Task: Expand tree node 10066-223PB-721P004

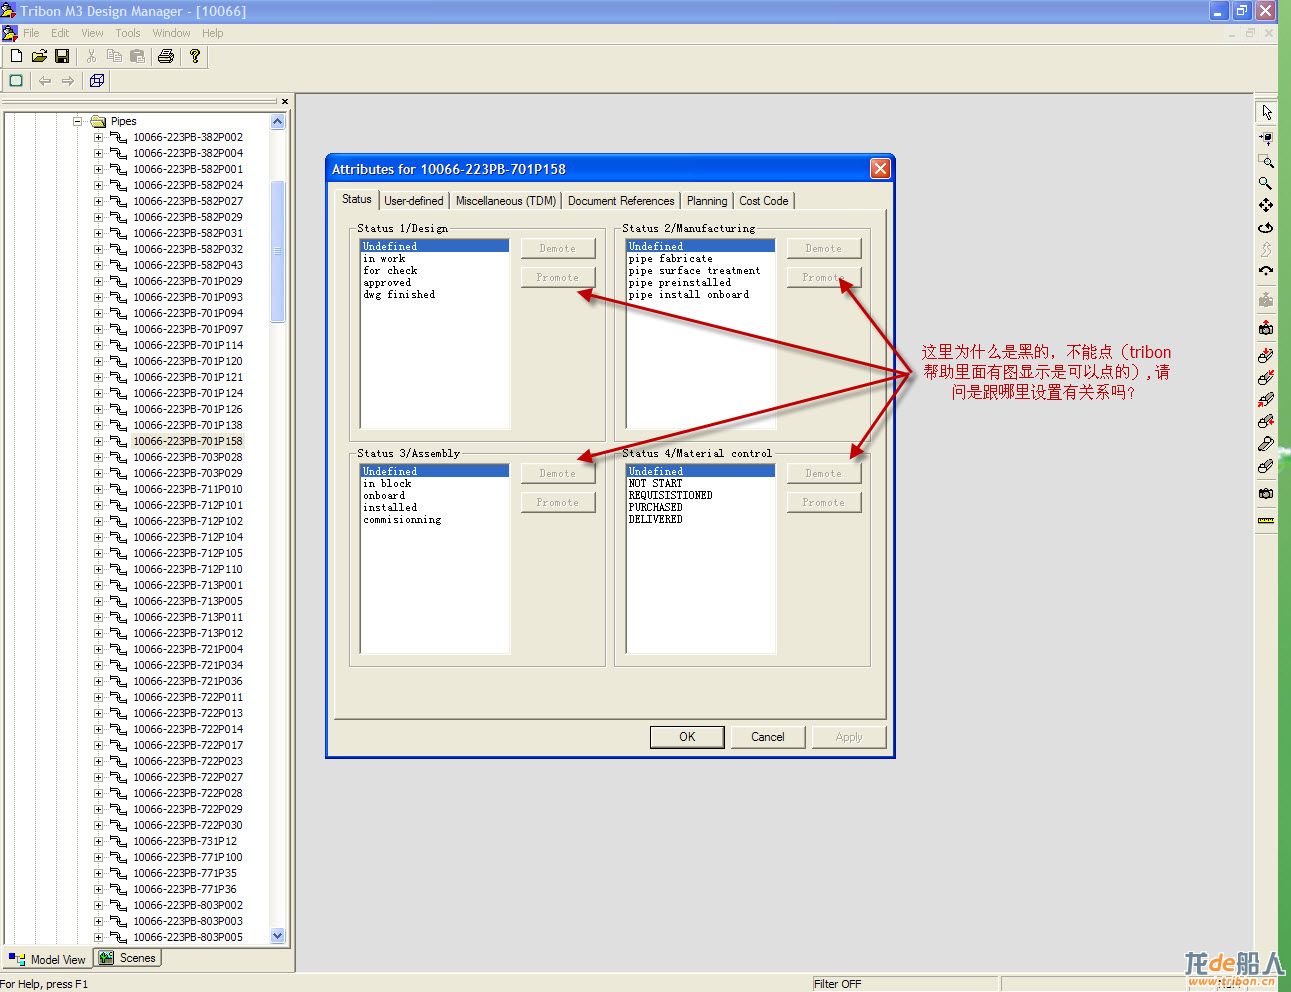Action: pos(98,649)
